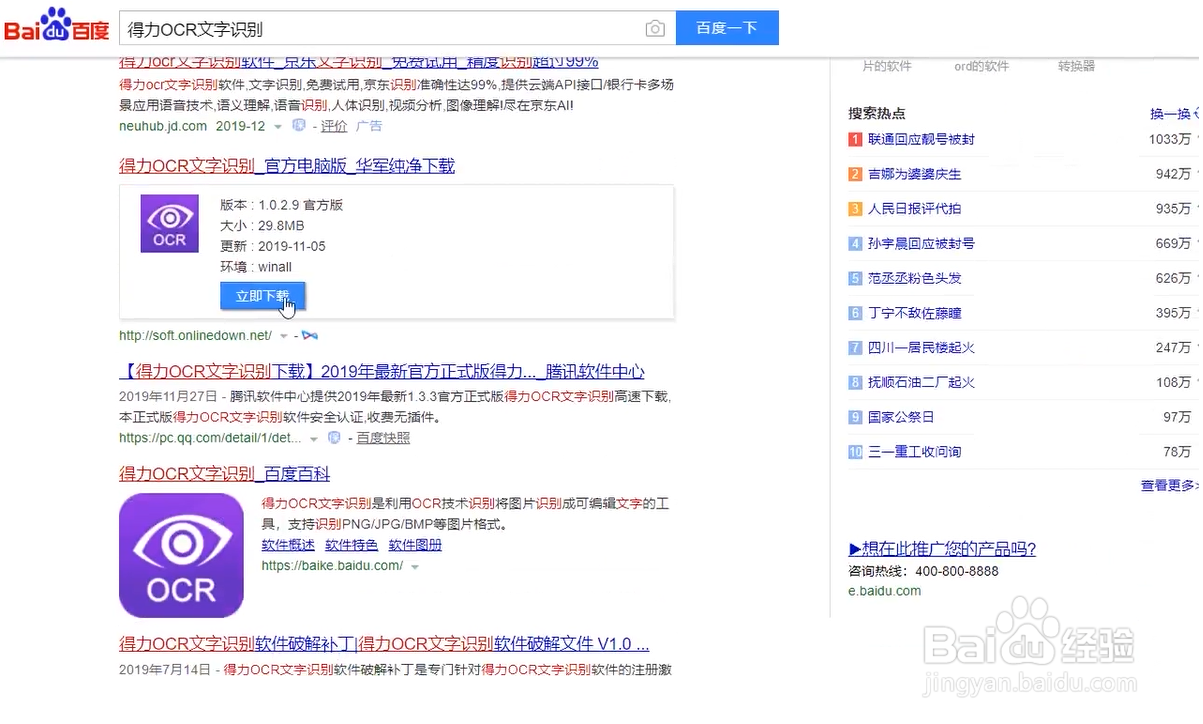Screen dimensions: 1203x724
Task: Open hot topic 丁宁不敌佐藤瞳
Action: (914, 313)
